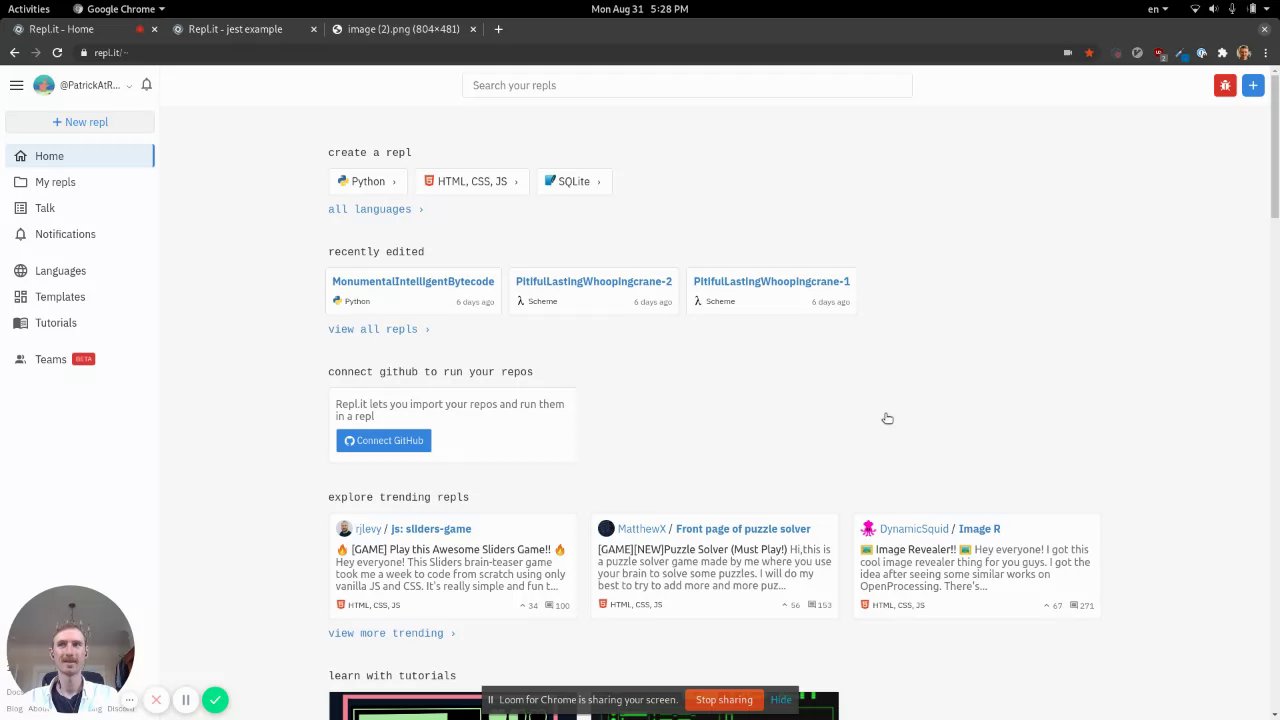This screenshot has height=720, width=1280.
Task: Open Teams beta in sidebar
Action: pyautogui.click(x=80, y=359)
